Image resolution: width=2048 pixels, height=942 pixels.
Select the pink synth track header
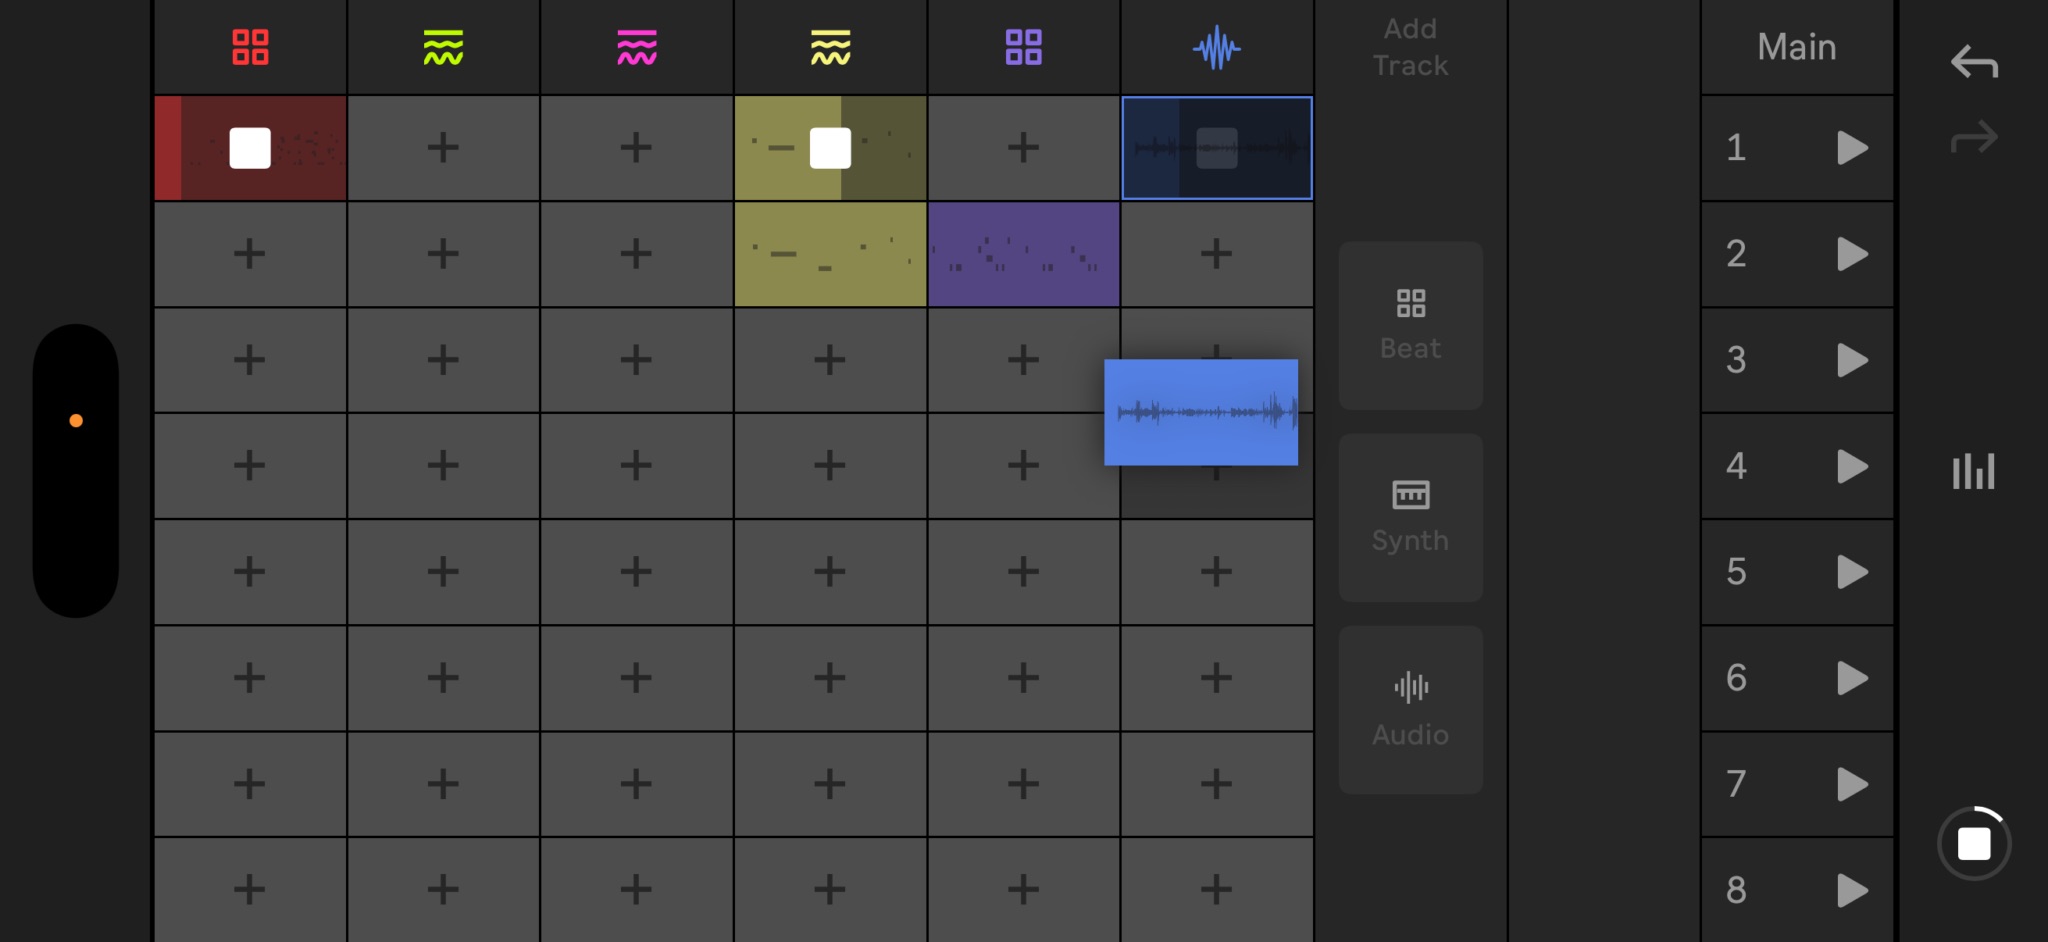coord(637,47)
